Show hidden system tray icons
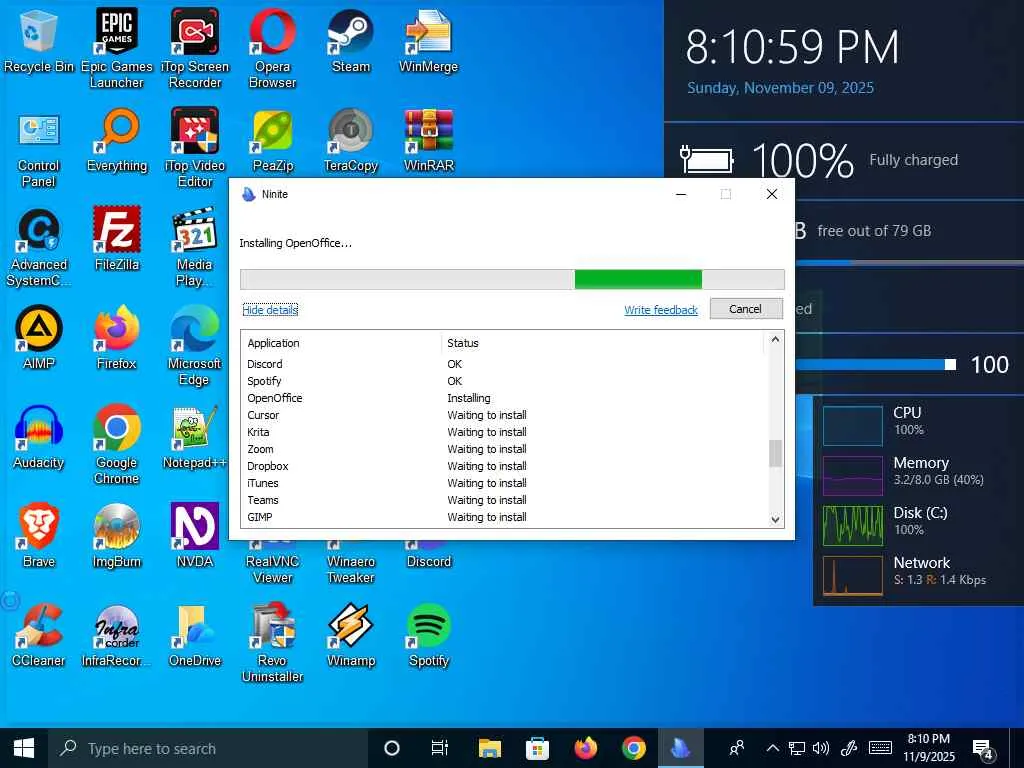 [772, 748]
